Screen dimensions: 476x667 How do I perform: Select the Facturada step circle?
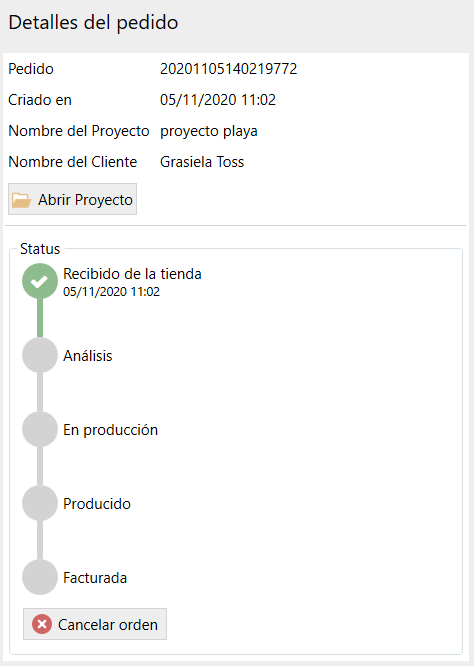(40, 578)
